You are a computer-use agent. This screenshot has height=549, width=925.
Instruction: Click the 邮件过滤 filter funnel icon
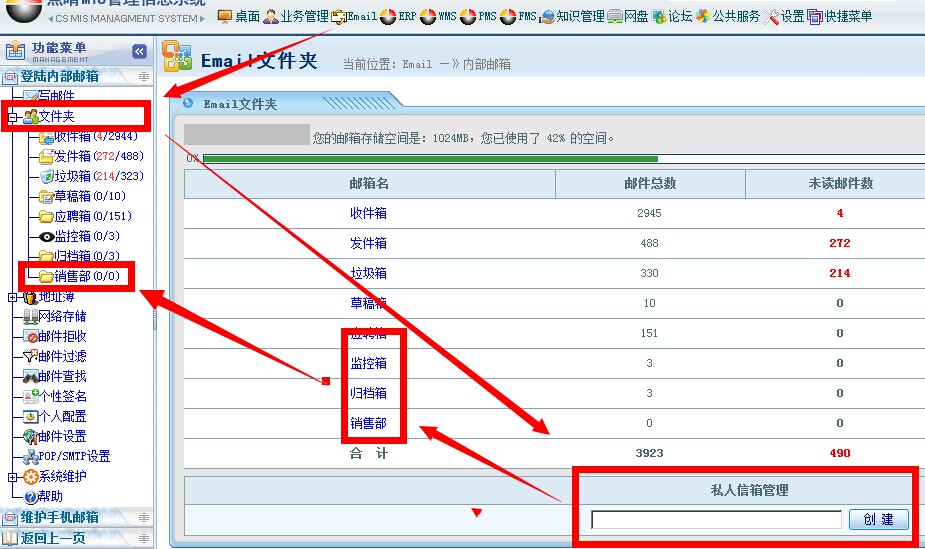point(31,357)
